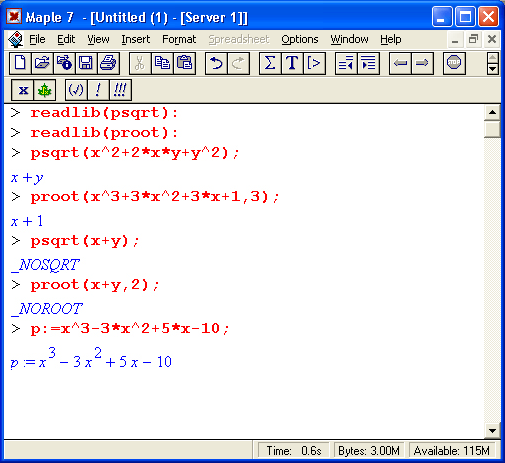Open the Edit menu

(x=66, y=39)
